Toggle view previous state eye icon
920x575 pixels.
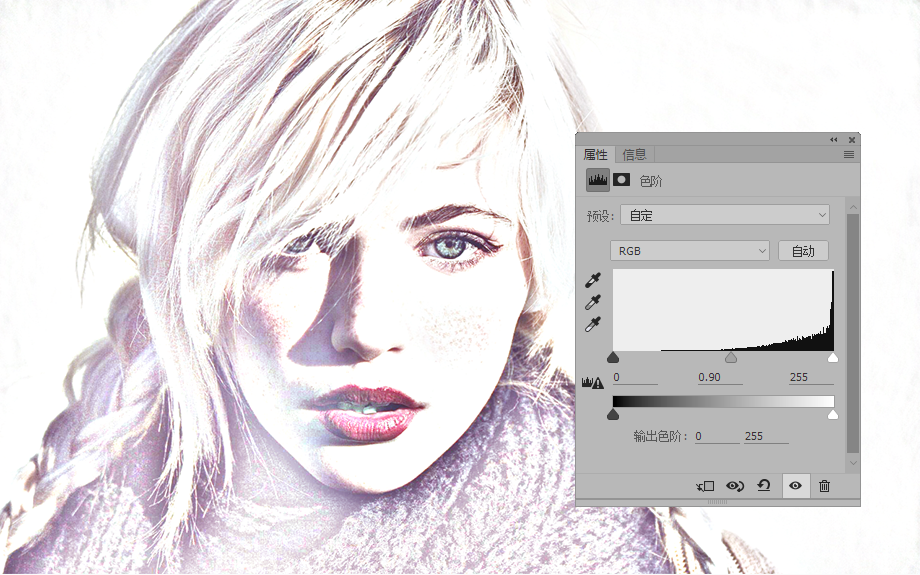(x=735, y=486)
